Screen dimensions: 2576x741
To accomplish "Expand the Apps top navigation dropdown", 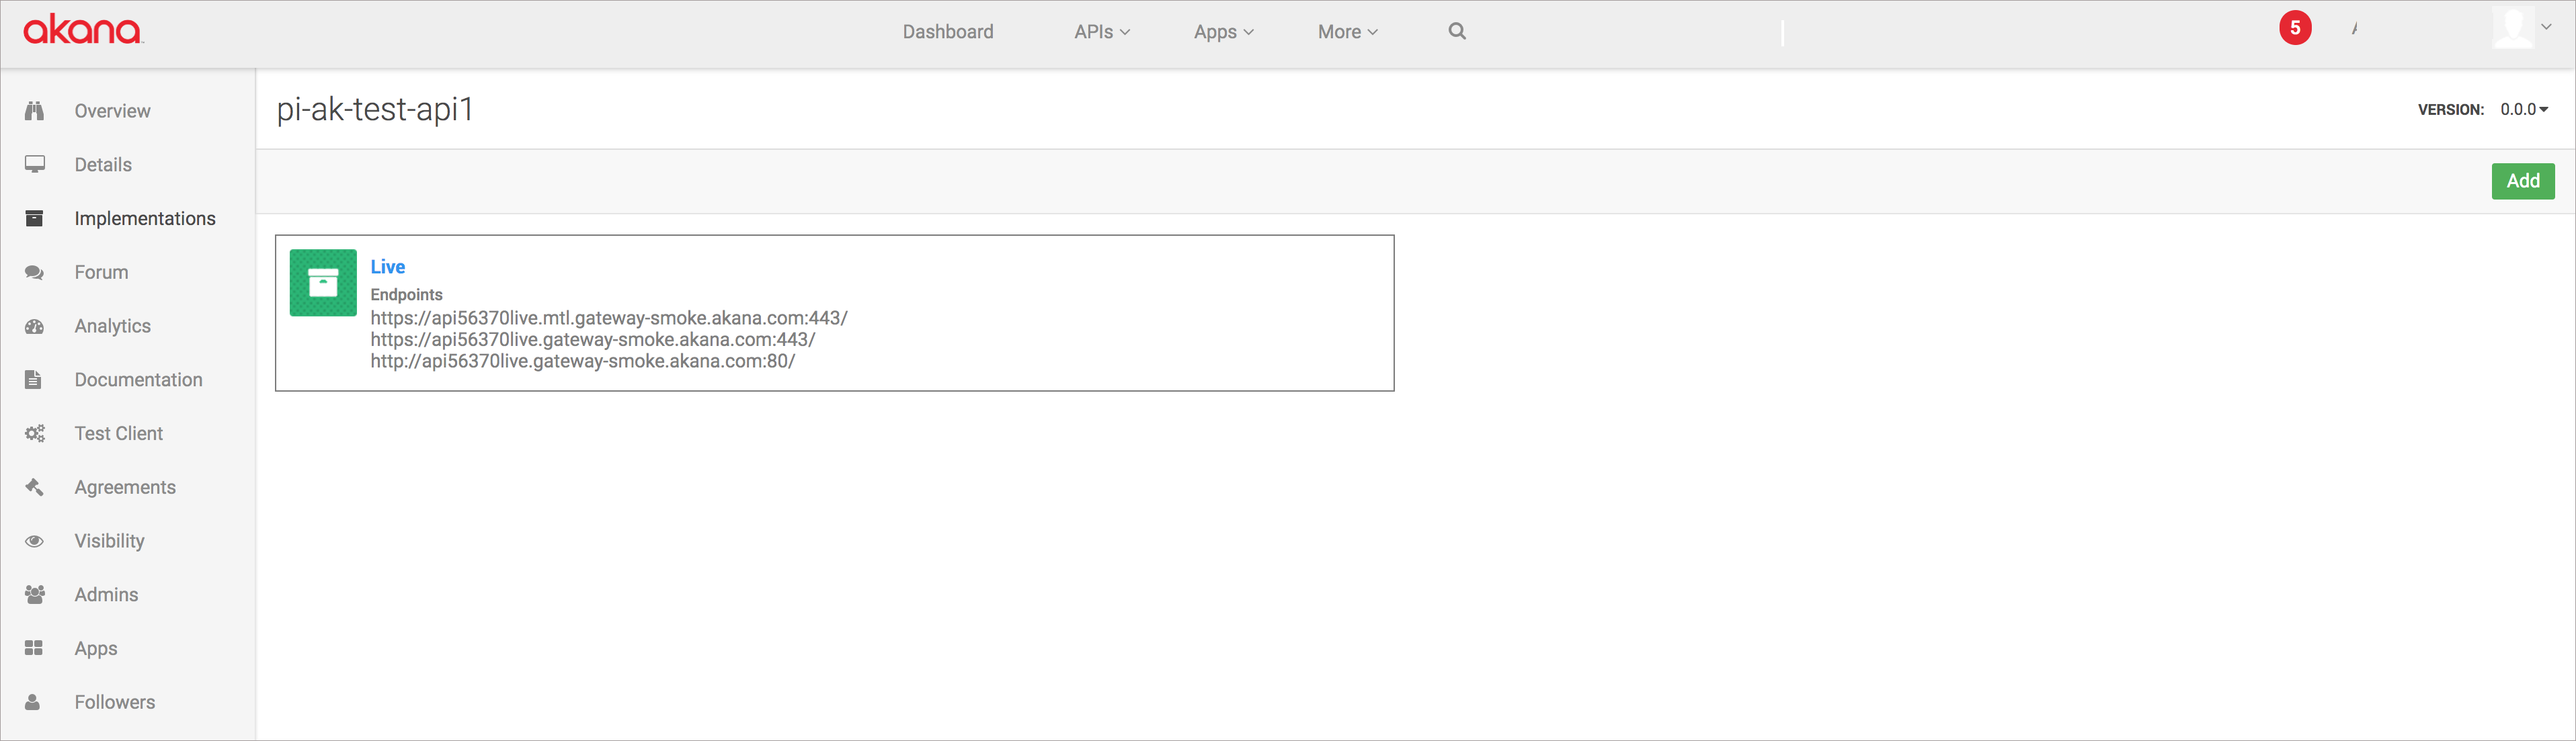I will pos(1222,32).
